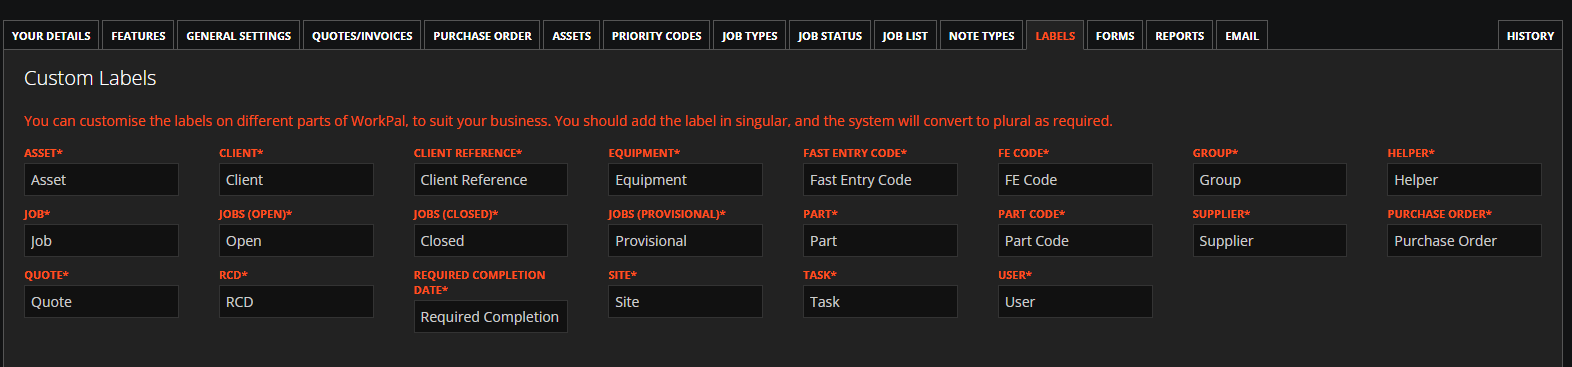Viewport: 1572px width, 367px height.
Task: Edit the Fast Entry Code field
Action: click(880, 180)
